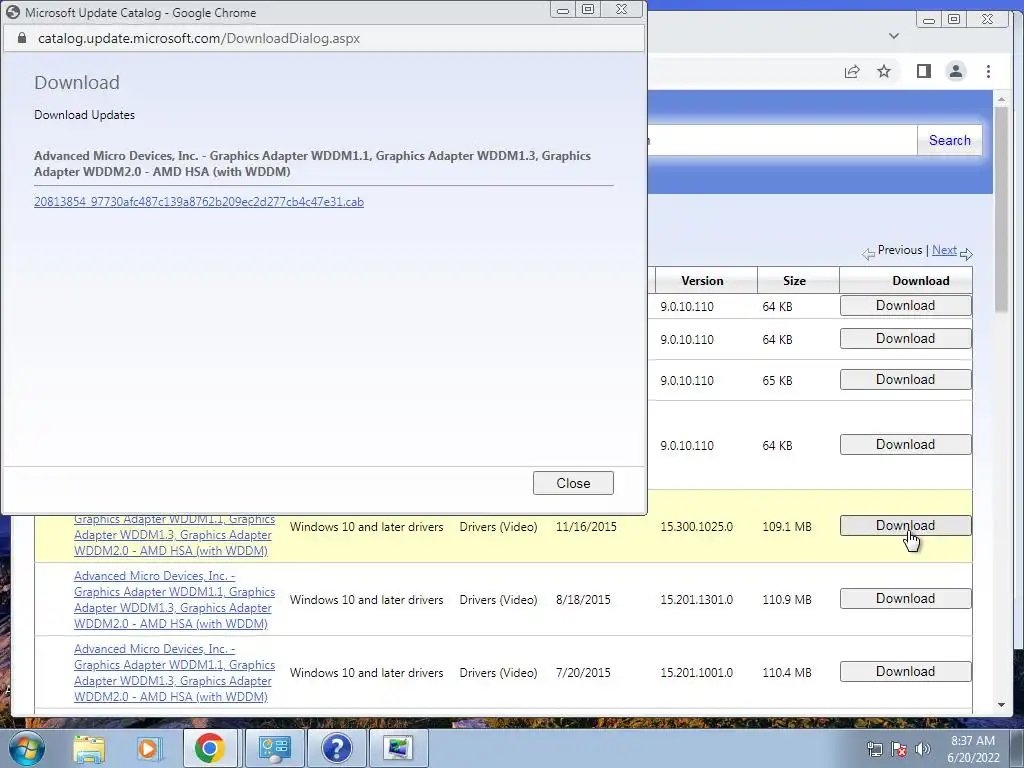
Task: Click the vertical scrollbar thumb in the catalog page
Action: click(1001, 210)
